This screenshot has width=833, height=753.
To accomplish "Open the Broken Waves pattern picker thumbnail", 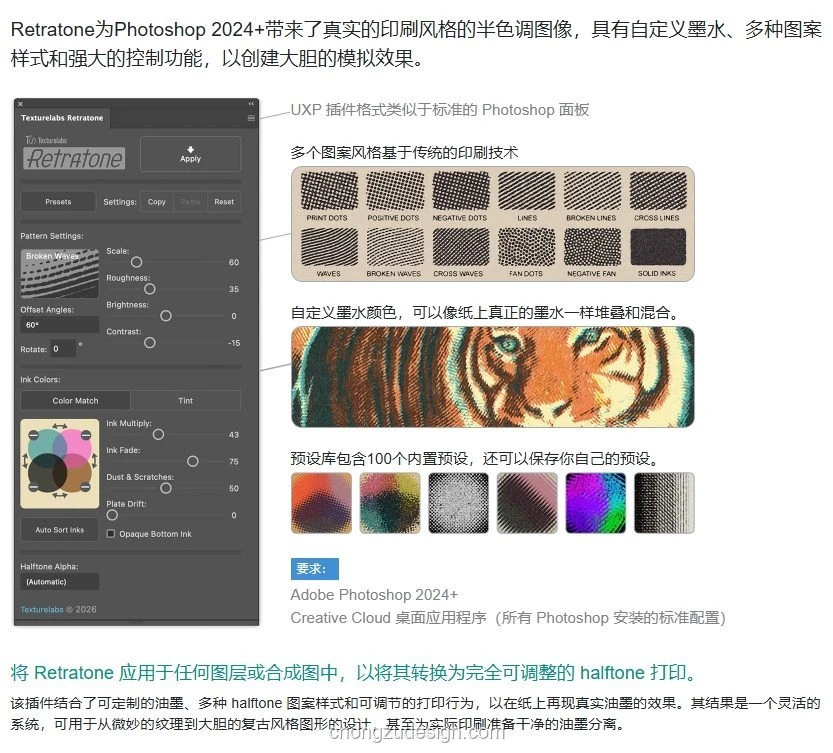I will [60, 273].
